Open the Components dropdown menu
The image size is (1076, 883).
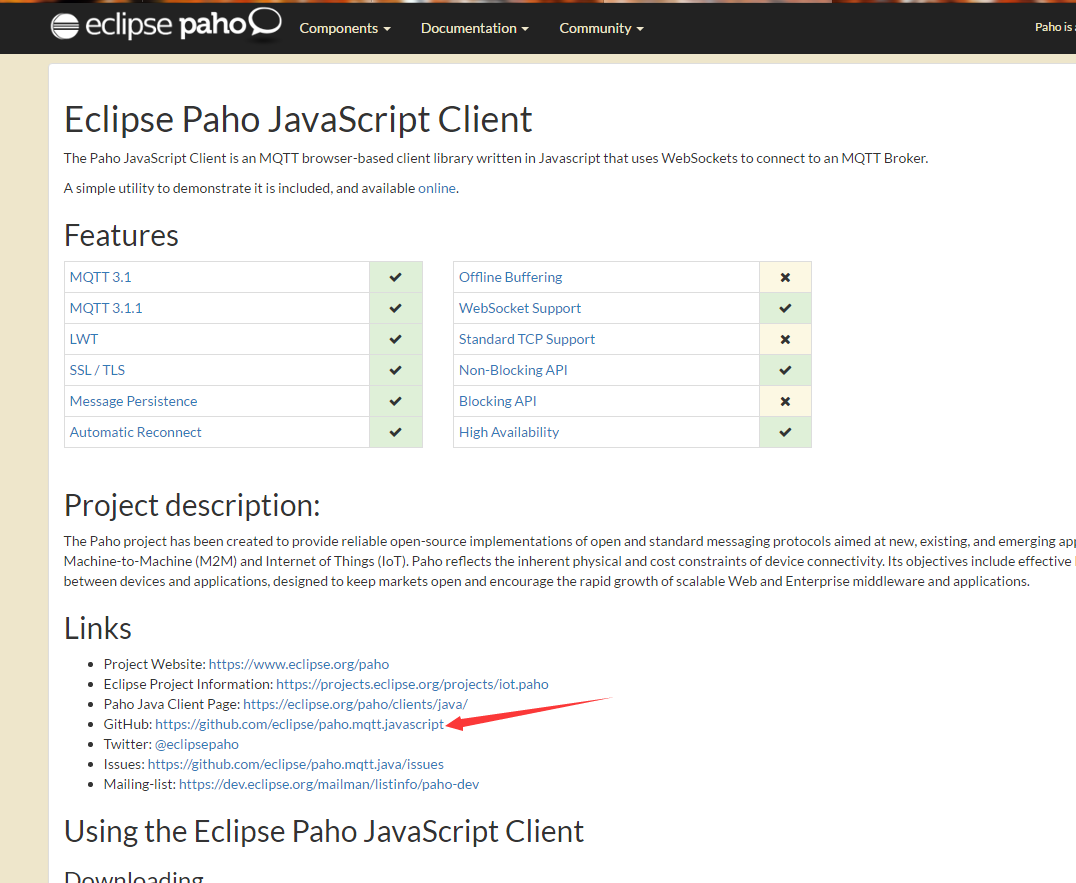345,28
